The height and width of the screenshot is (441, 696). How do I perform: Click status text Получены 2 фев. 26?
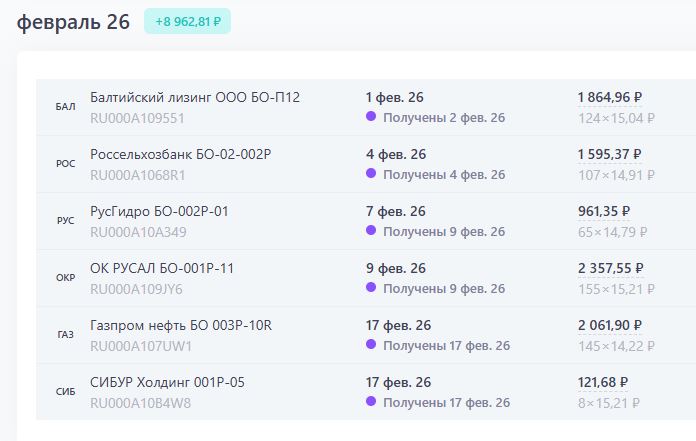point(444,118)
